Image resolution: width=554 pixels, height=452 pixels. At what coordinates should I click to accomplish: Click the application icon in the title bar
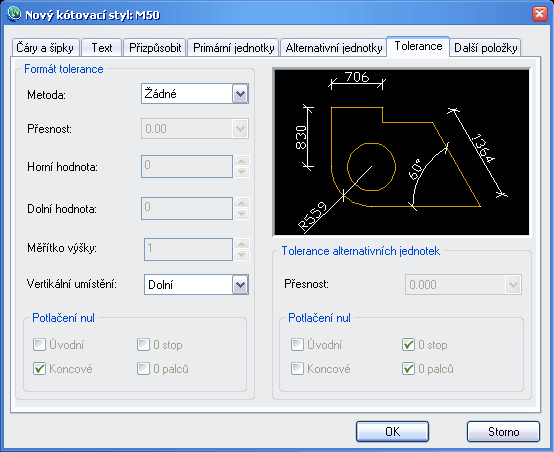(14, 14)
